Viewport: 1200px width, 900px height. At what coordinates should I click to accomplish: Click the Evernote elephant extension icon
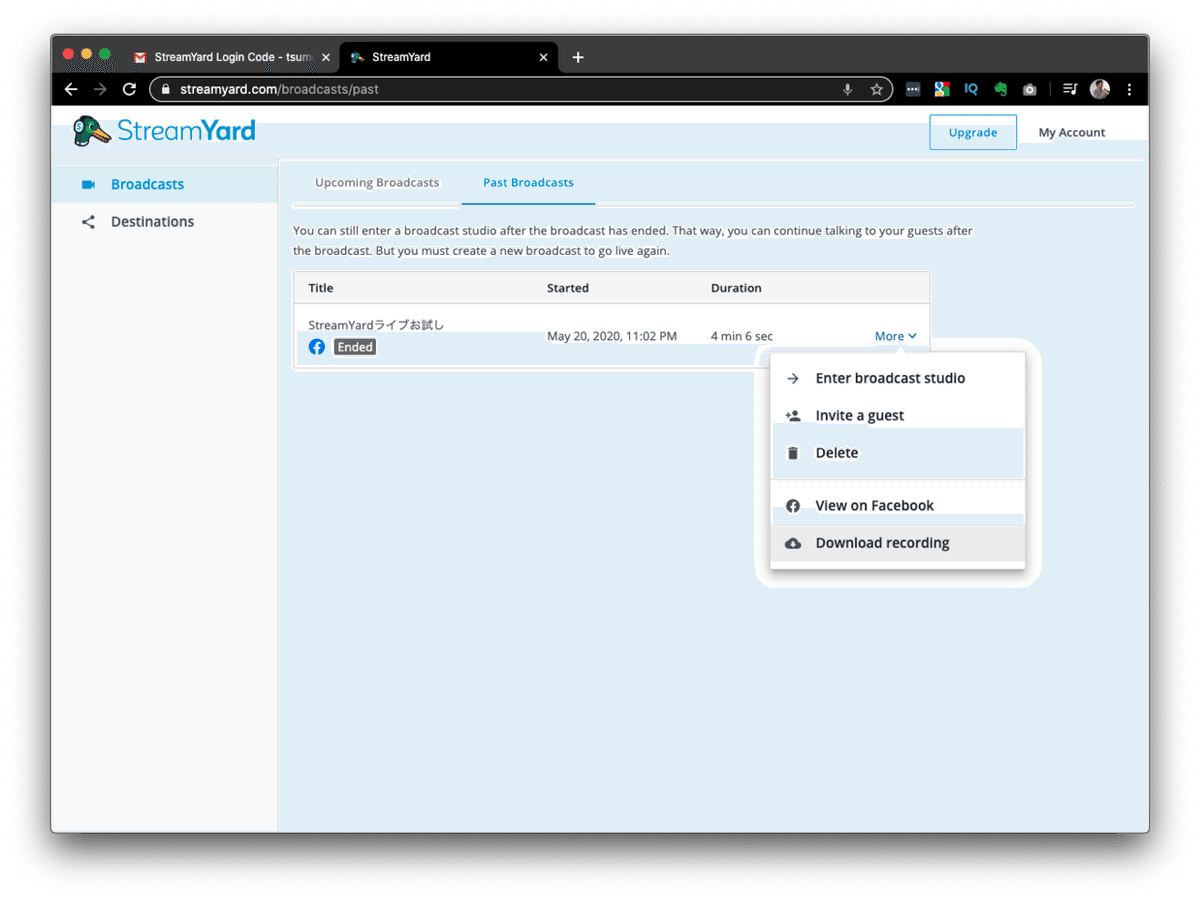point(1000,89)
